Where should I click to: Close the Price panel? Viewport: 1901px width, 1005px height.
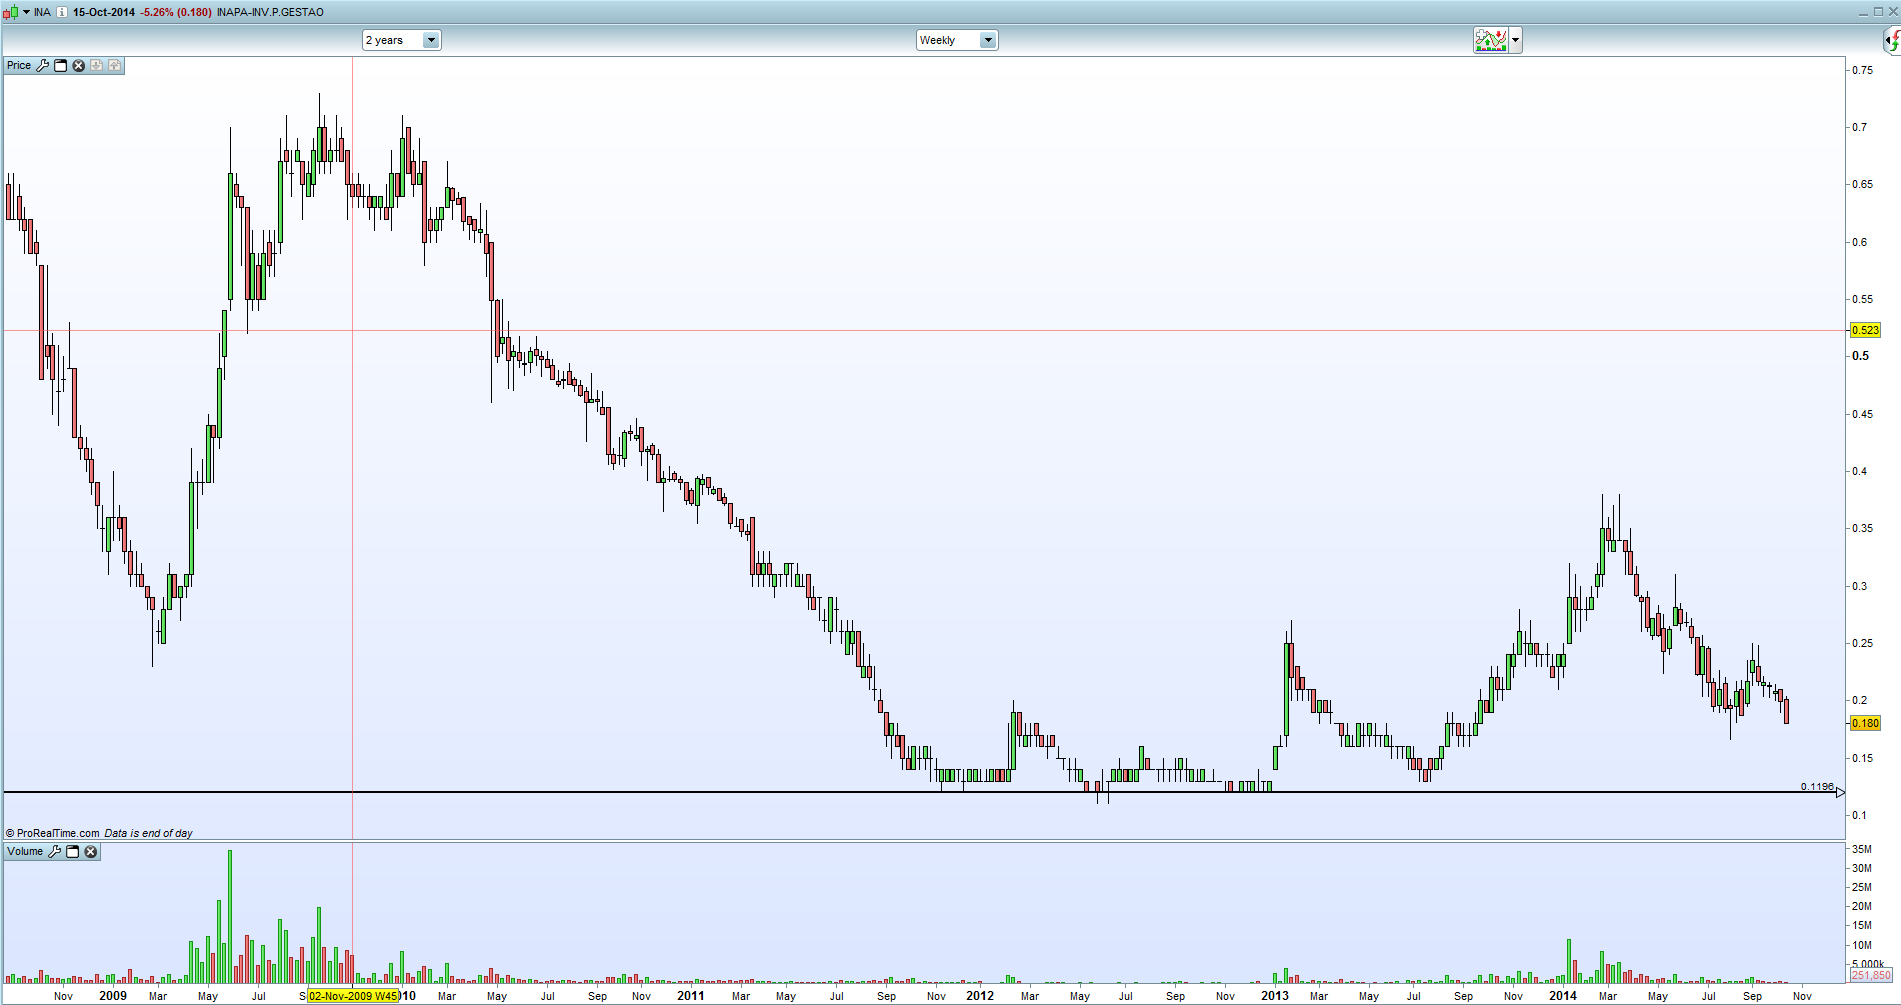pyautogui.click(x=79, y=65)
